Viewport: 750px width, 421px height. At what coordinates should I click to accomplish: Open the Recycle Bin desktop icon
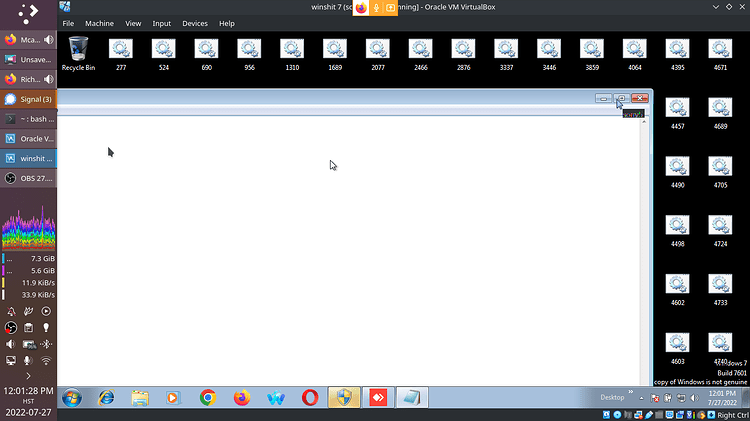pos(78,54)
